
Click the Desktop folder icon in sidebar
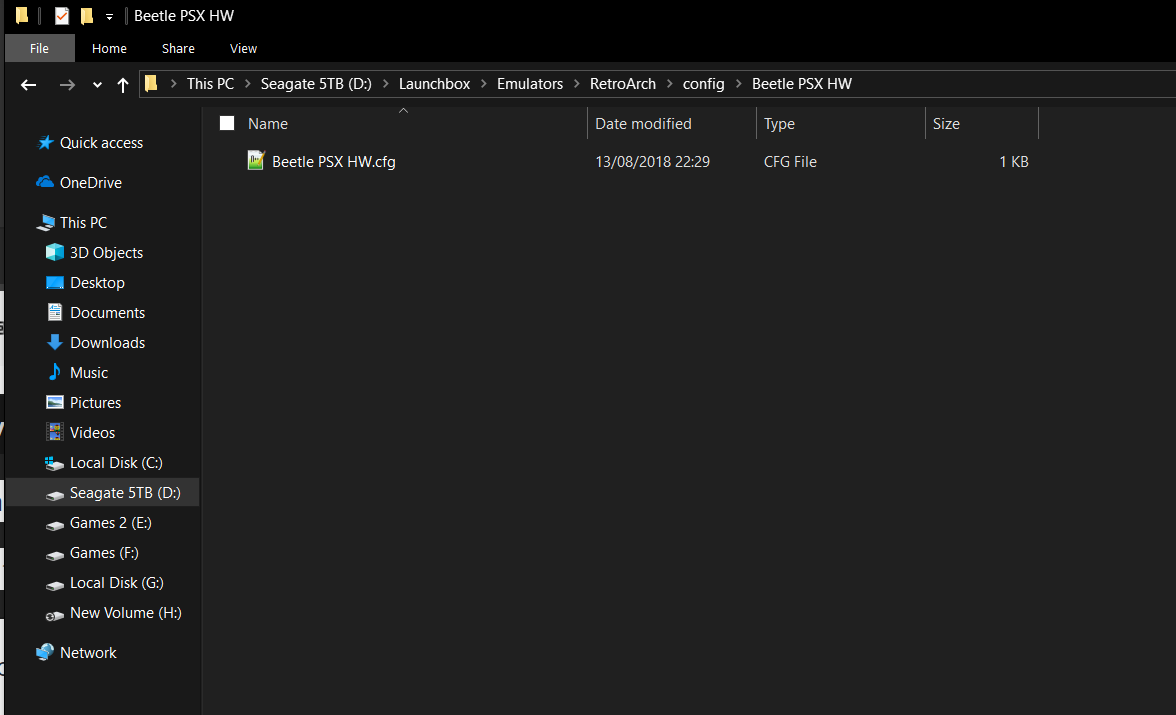[x=55, y=283]
